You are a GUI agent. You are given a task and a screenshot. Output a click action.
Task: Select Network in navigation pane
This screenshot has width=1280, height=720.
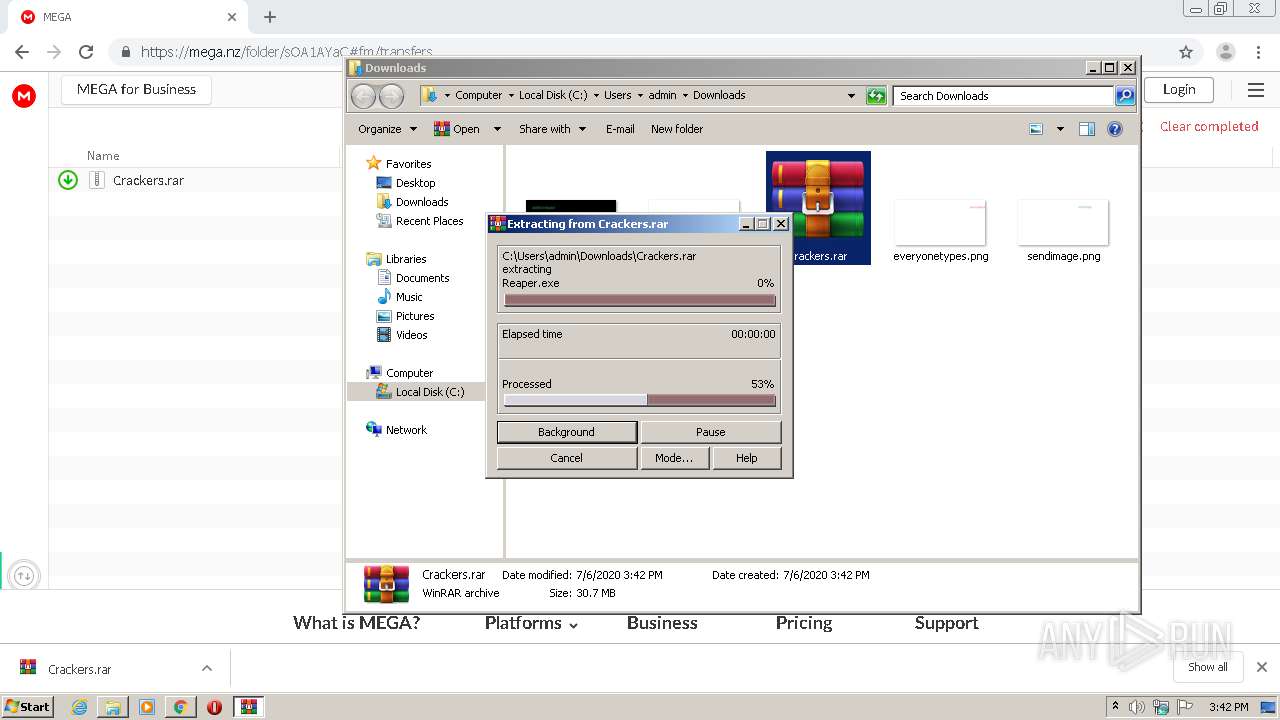tap(397, 430)
